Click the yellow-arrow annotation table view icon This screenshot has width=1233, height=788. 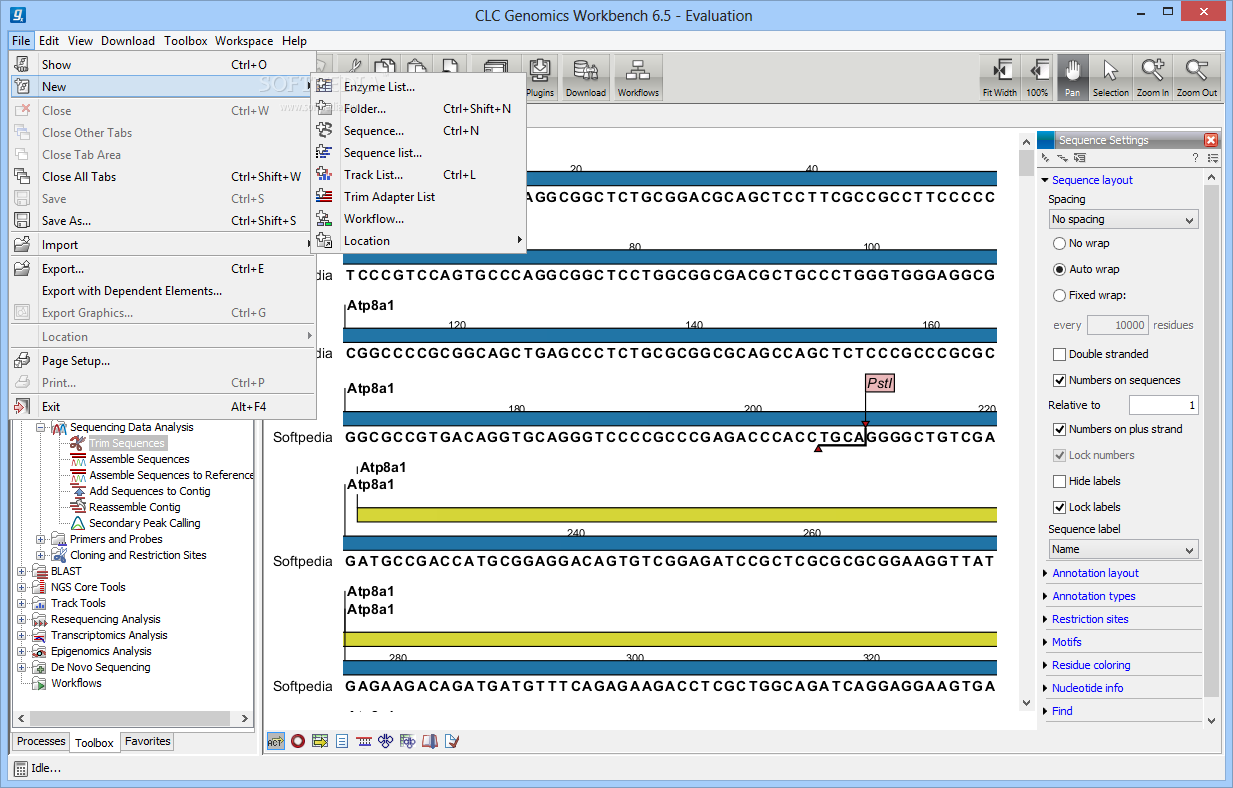[320, 741]
